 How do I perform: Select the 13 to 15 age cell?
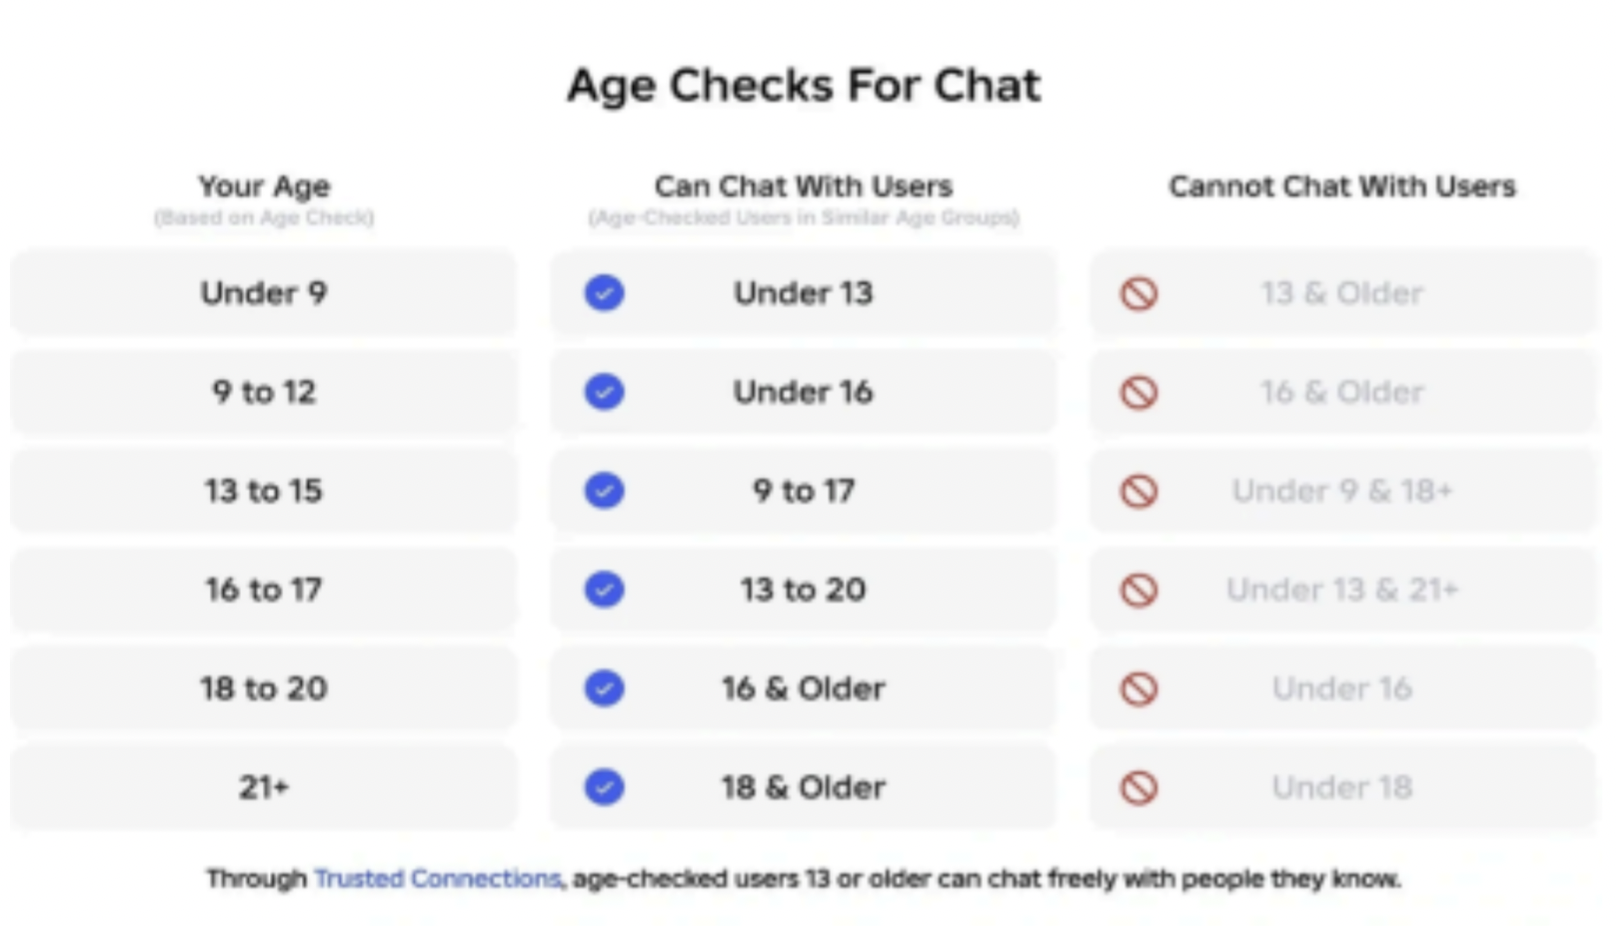(264, 491)
